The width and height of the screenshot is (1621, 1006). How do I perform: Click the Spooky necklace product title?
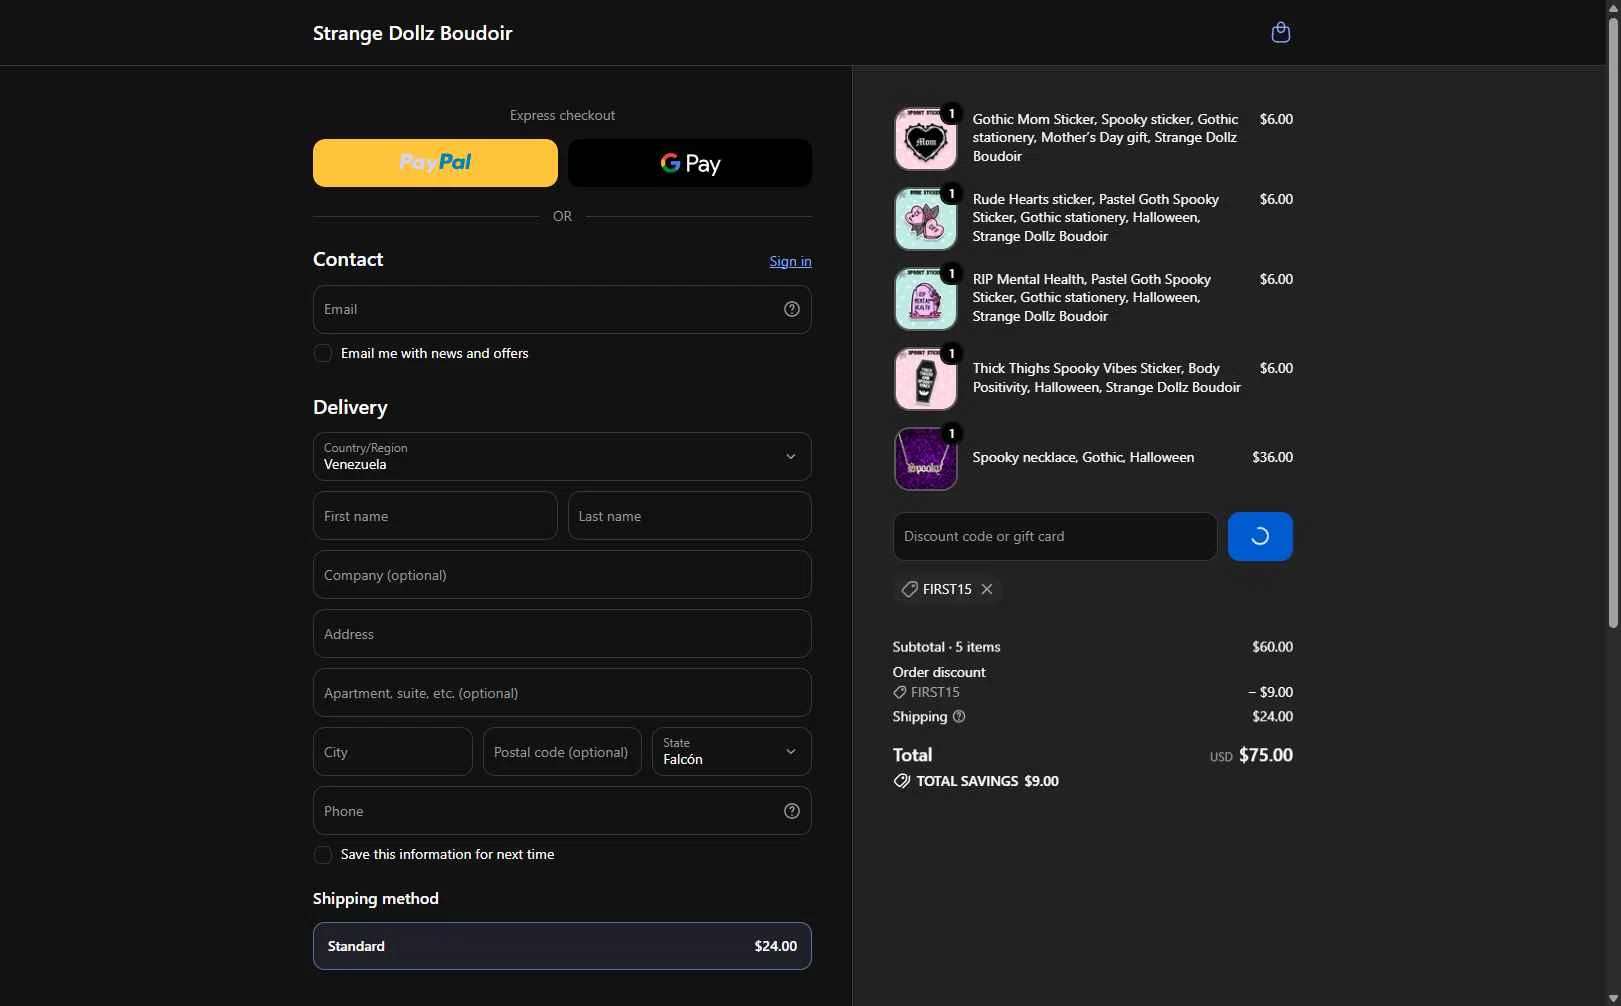click(x=1083, y=458)
